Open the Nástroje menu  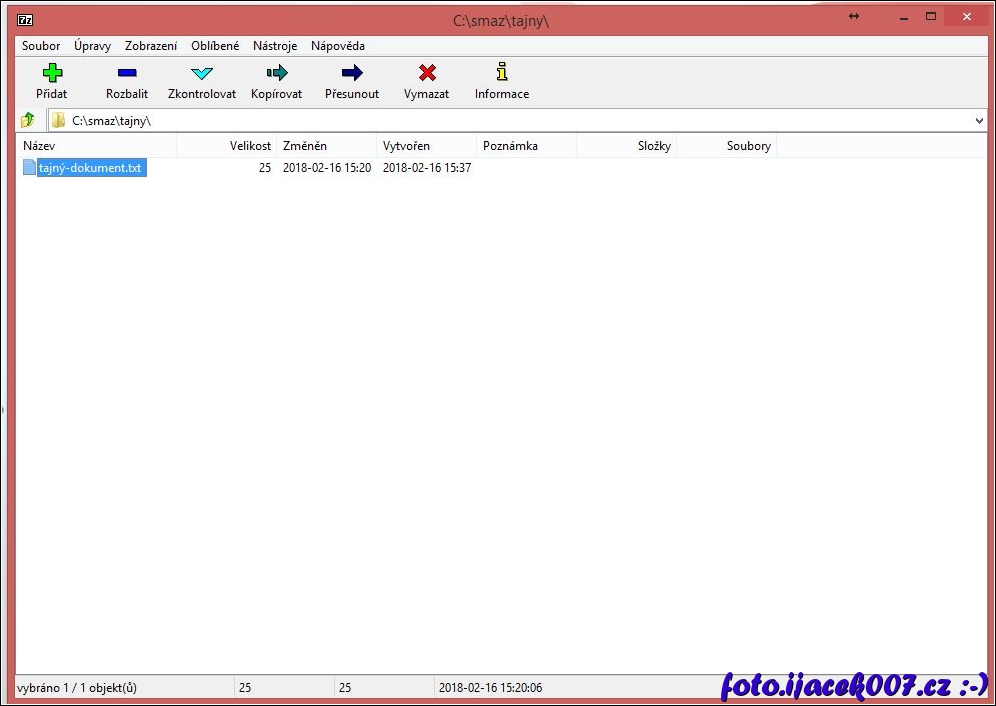[275, 46]
